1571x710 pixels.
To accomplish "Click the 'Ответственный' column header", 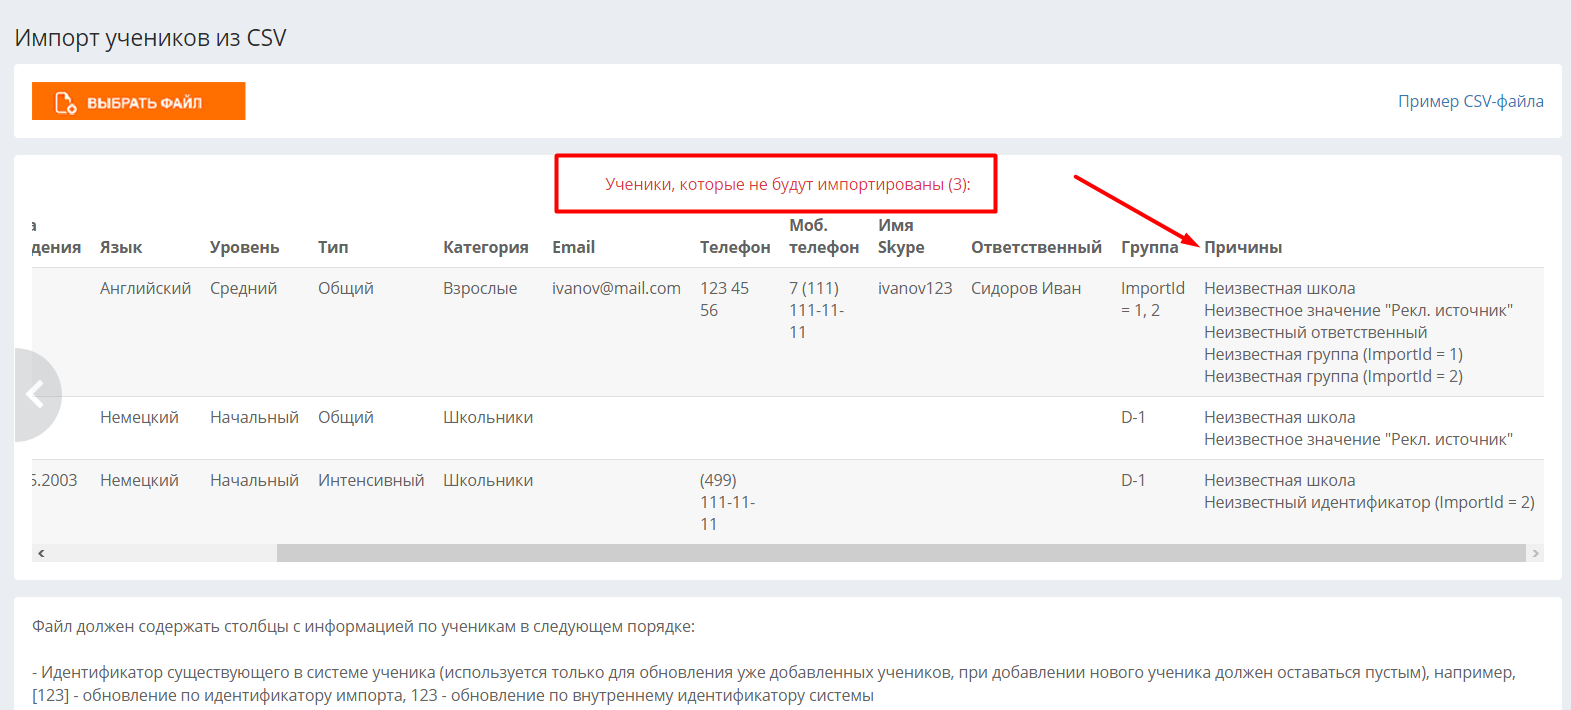I will [x=1036, y=247].
